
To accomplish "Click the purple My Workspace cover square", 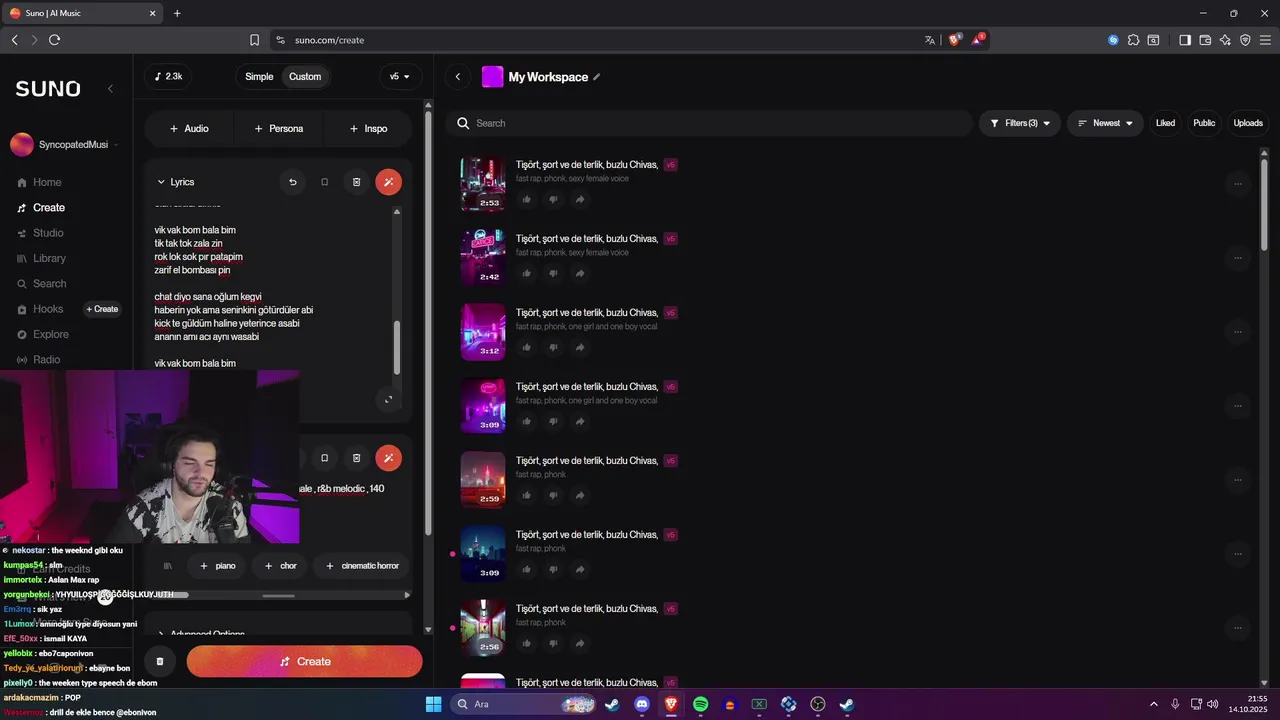I will tap(492, 77).
